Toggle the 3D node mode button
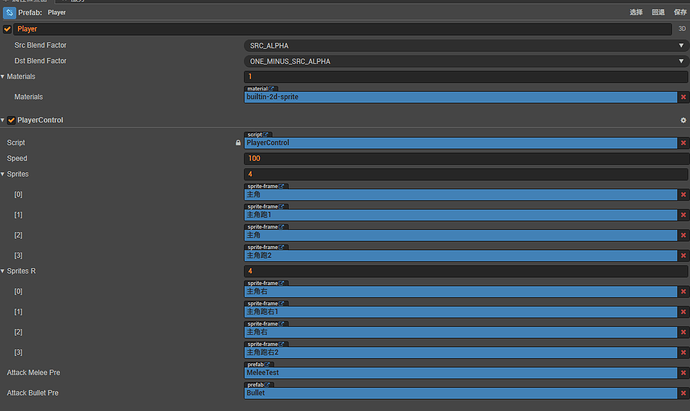The image size is (690, 411). tap(681, 29)
